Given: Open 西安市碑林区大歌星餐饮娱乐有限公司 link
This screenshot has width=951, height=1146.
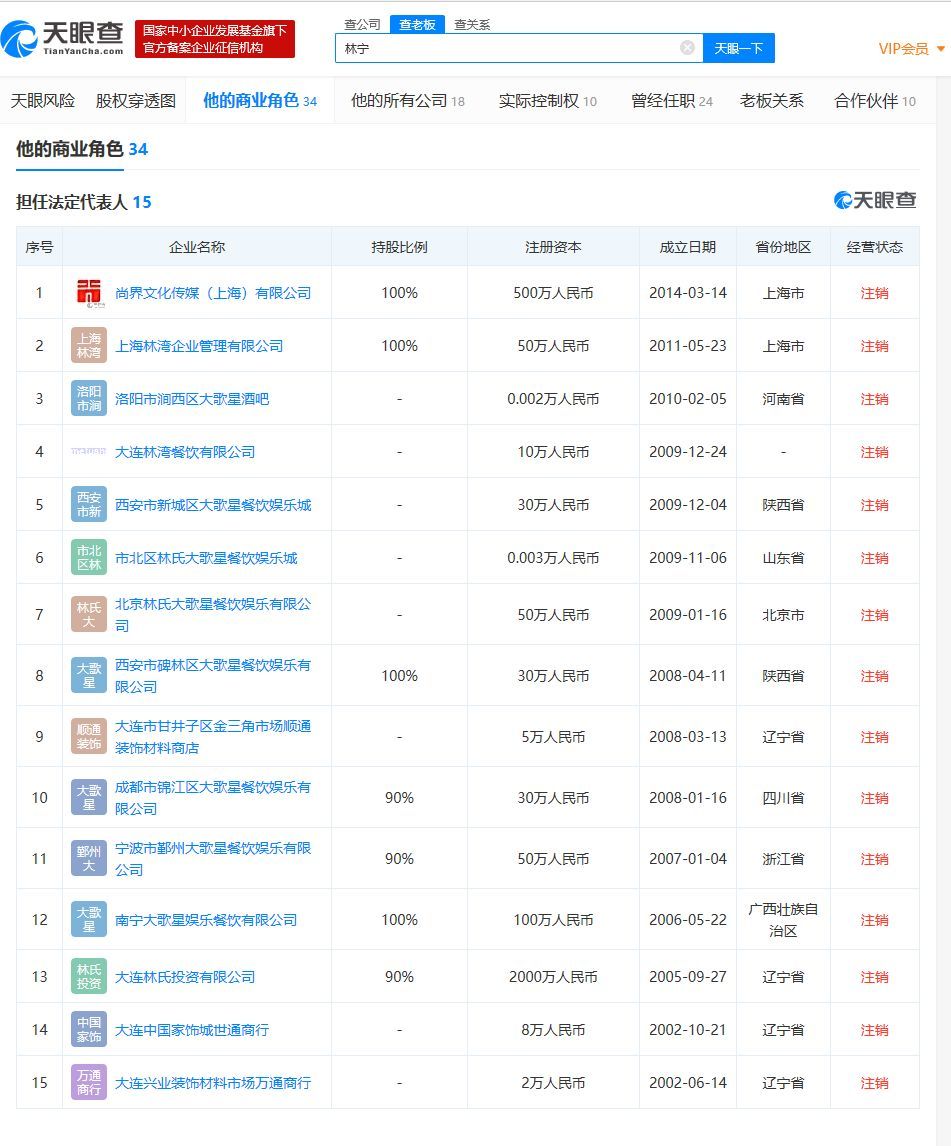Looking at the screenshot, I should click(x=213, y=675).
